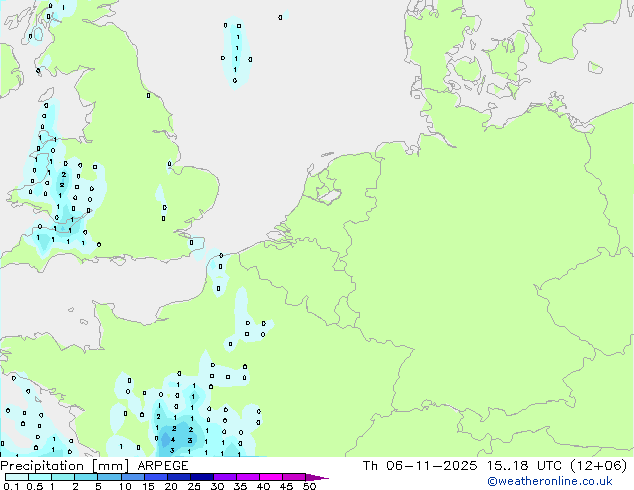This screenshot has height=490, width=634.
Task: Click the 'ARPEGE' model name label
Action: click(x=163, y=466)
